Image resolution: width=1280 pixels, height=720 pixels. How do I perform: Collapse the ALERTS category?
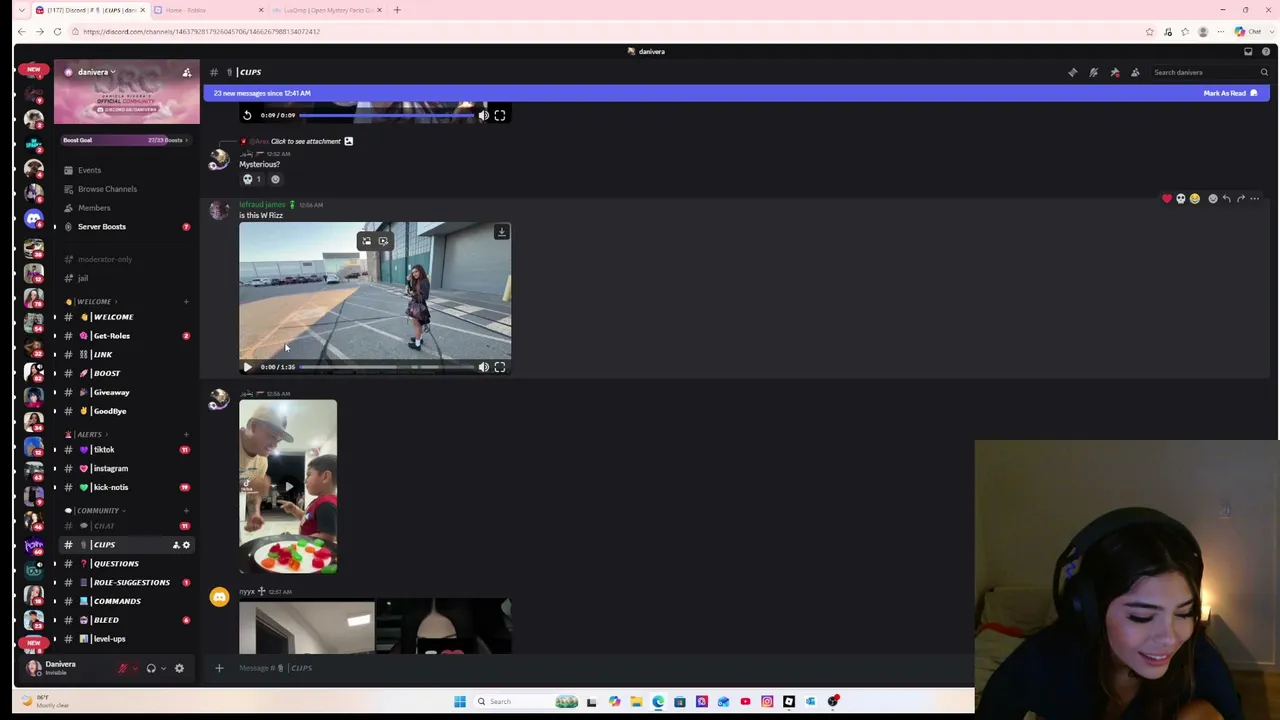[x=88, y=434]
